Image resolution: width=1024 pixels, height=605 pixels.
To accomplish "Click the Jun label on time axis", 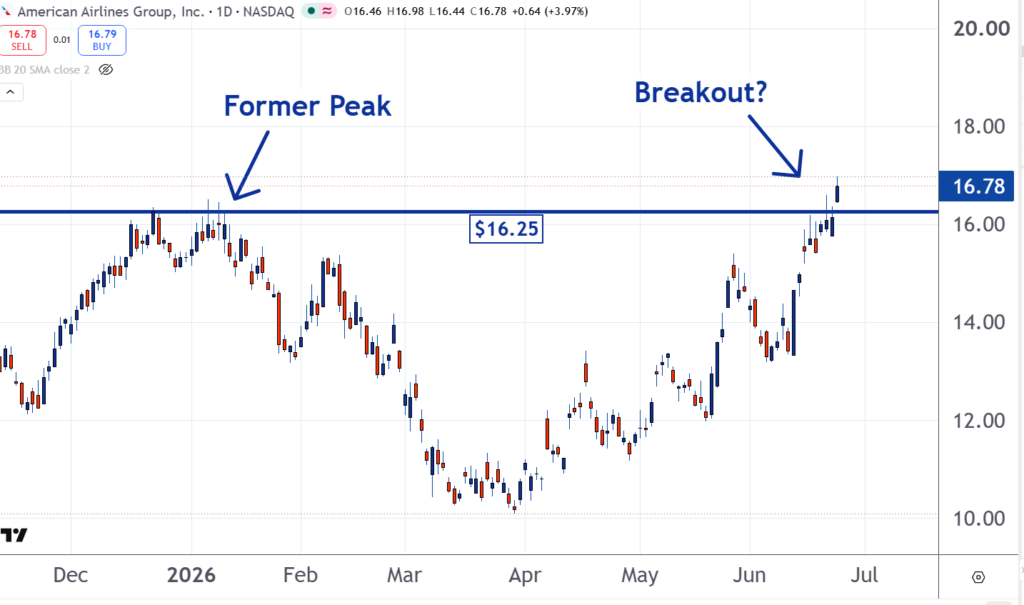I will point(749,575).
